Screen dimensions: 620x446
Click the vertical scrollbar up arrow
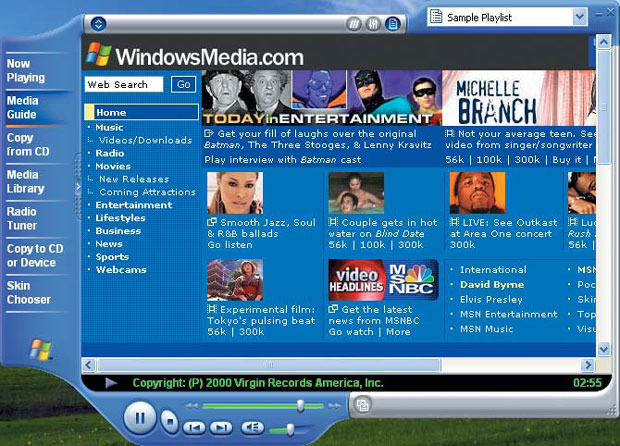coord(604,42)
